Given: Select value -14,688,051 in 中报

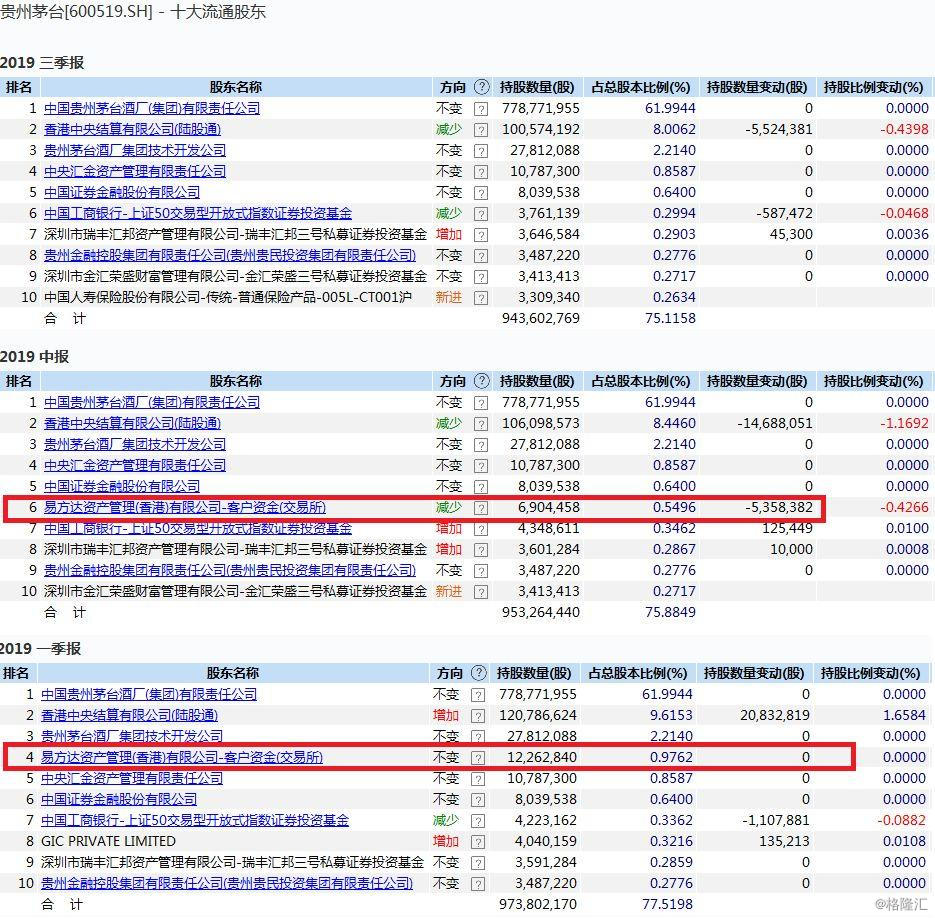Looking at the screenshot, I should pos(775,424).
